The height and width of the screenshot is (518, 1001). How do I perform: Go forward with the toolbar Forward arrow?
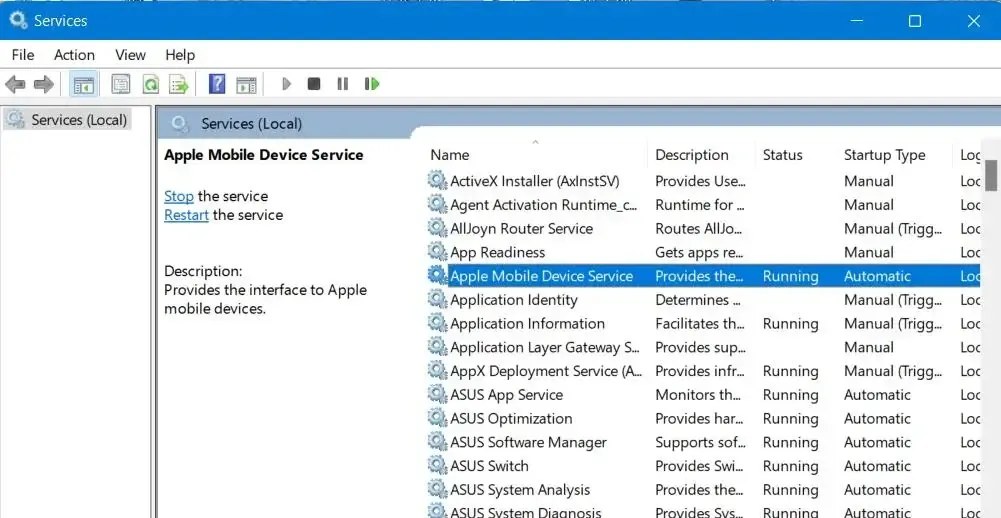point(43,84)
